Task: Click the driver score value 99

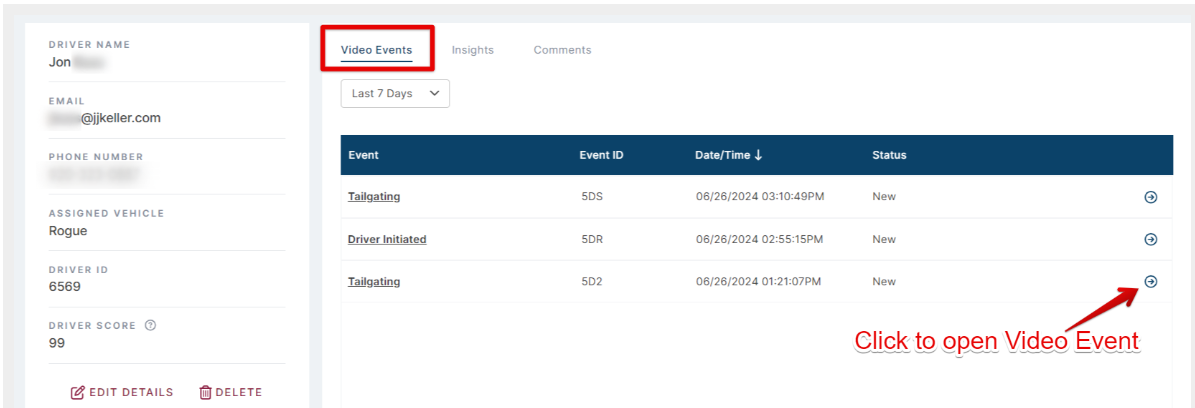Action: click(57, 343)
